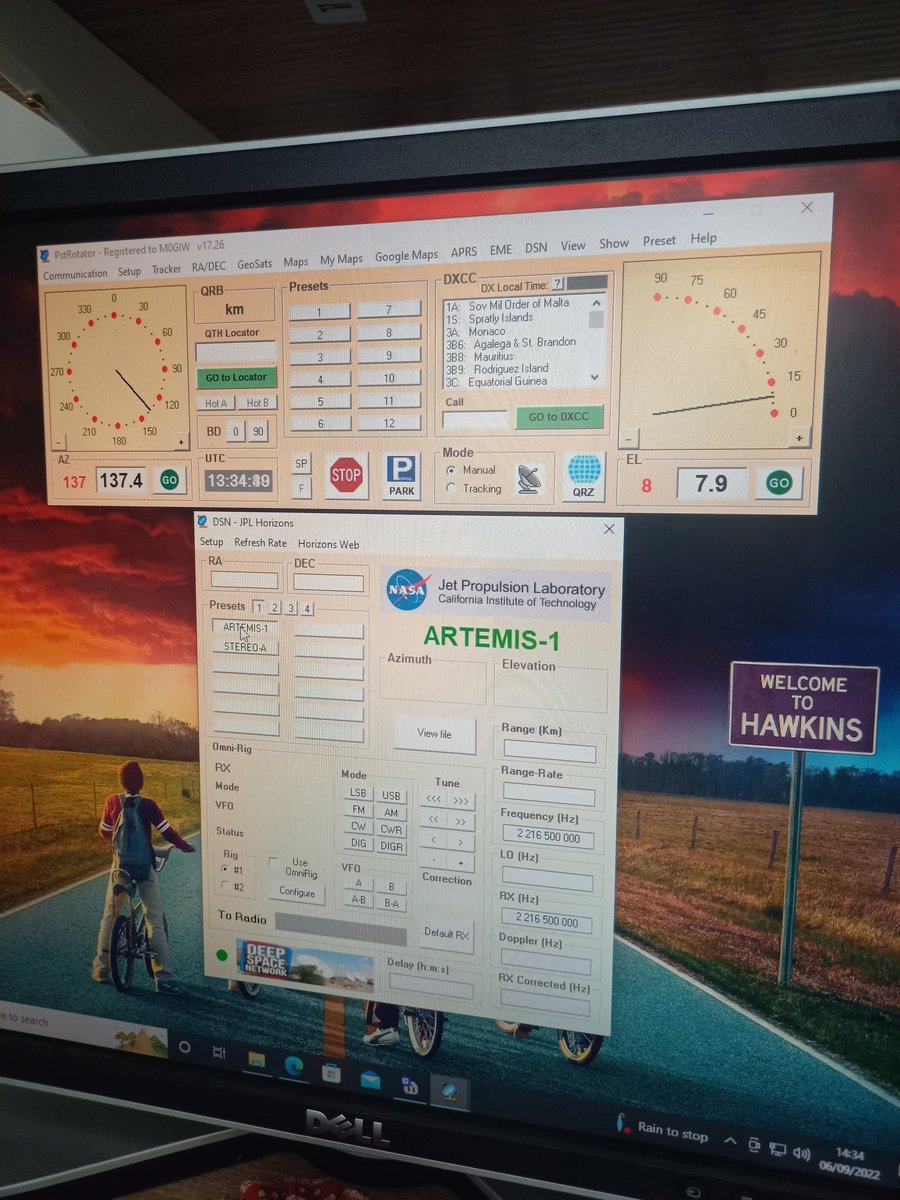Open File Explorer from the taskbar

click(x=257, y=1060)
